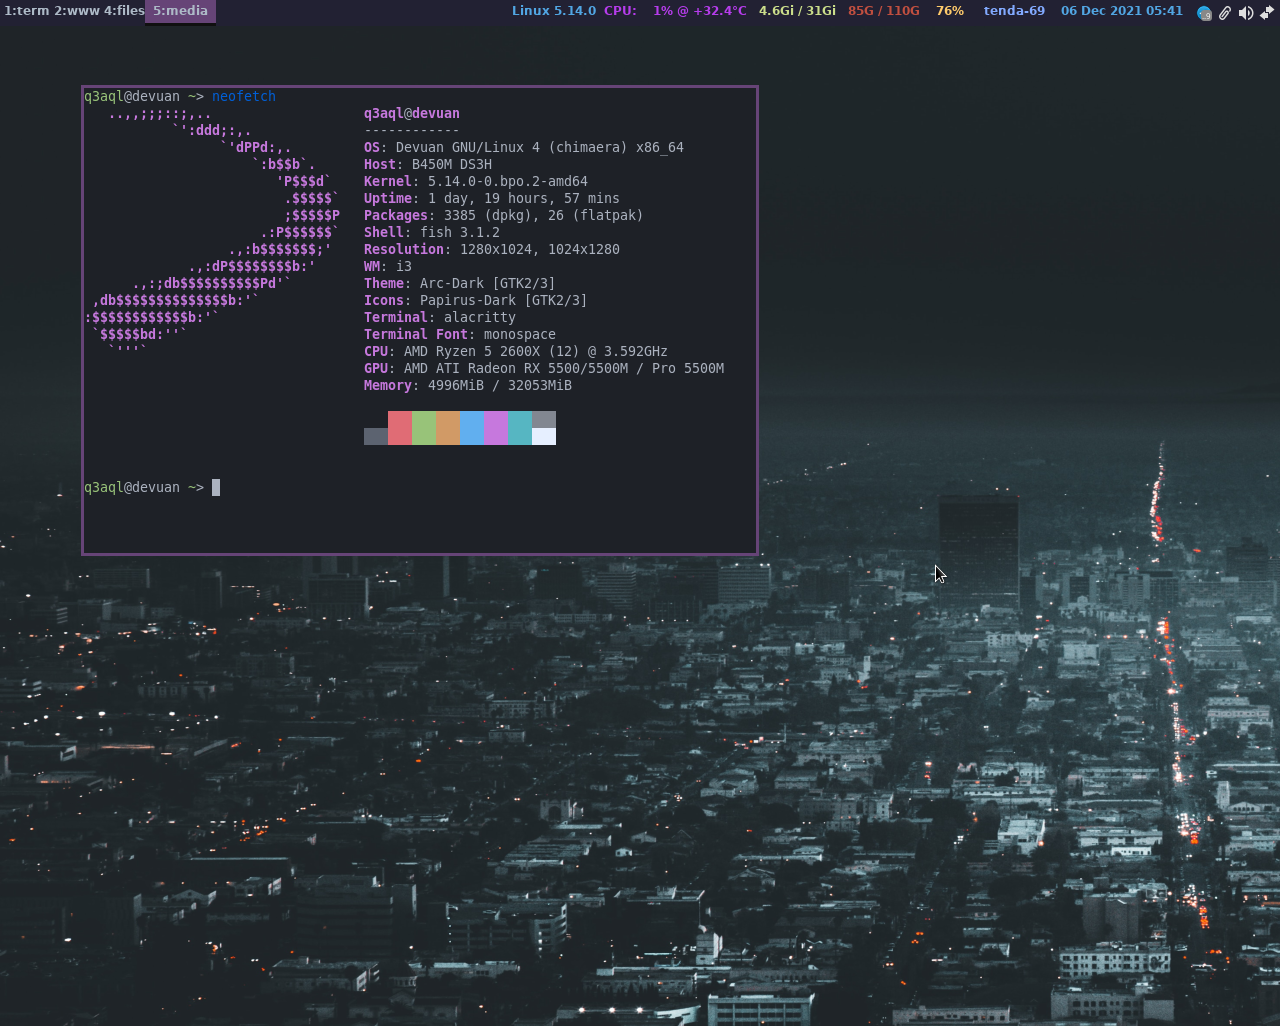Click the red color block in neofetch

pyautogui.click(x=400, y=428)
